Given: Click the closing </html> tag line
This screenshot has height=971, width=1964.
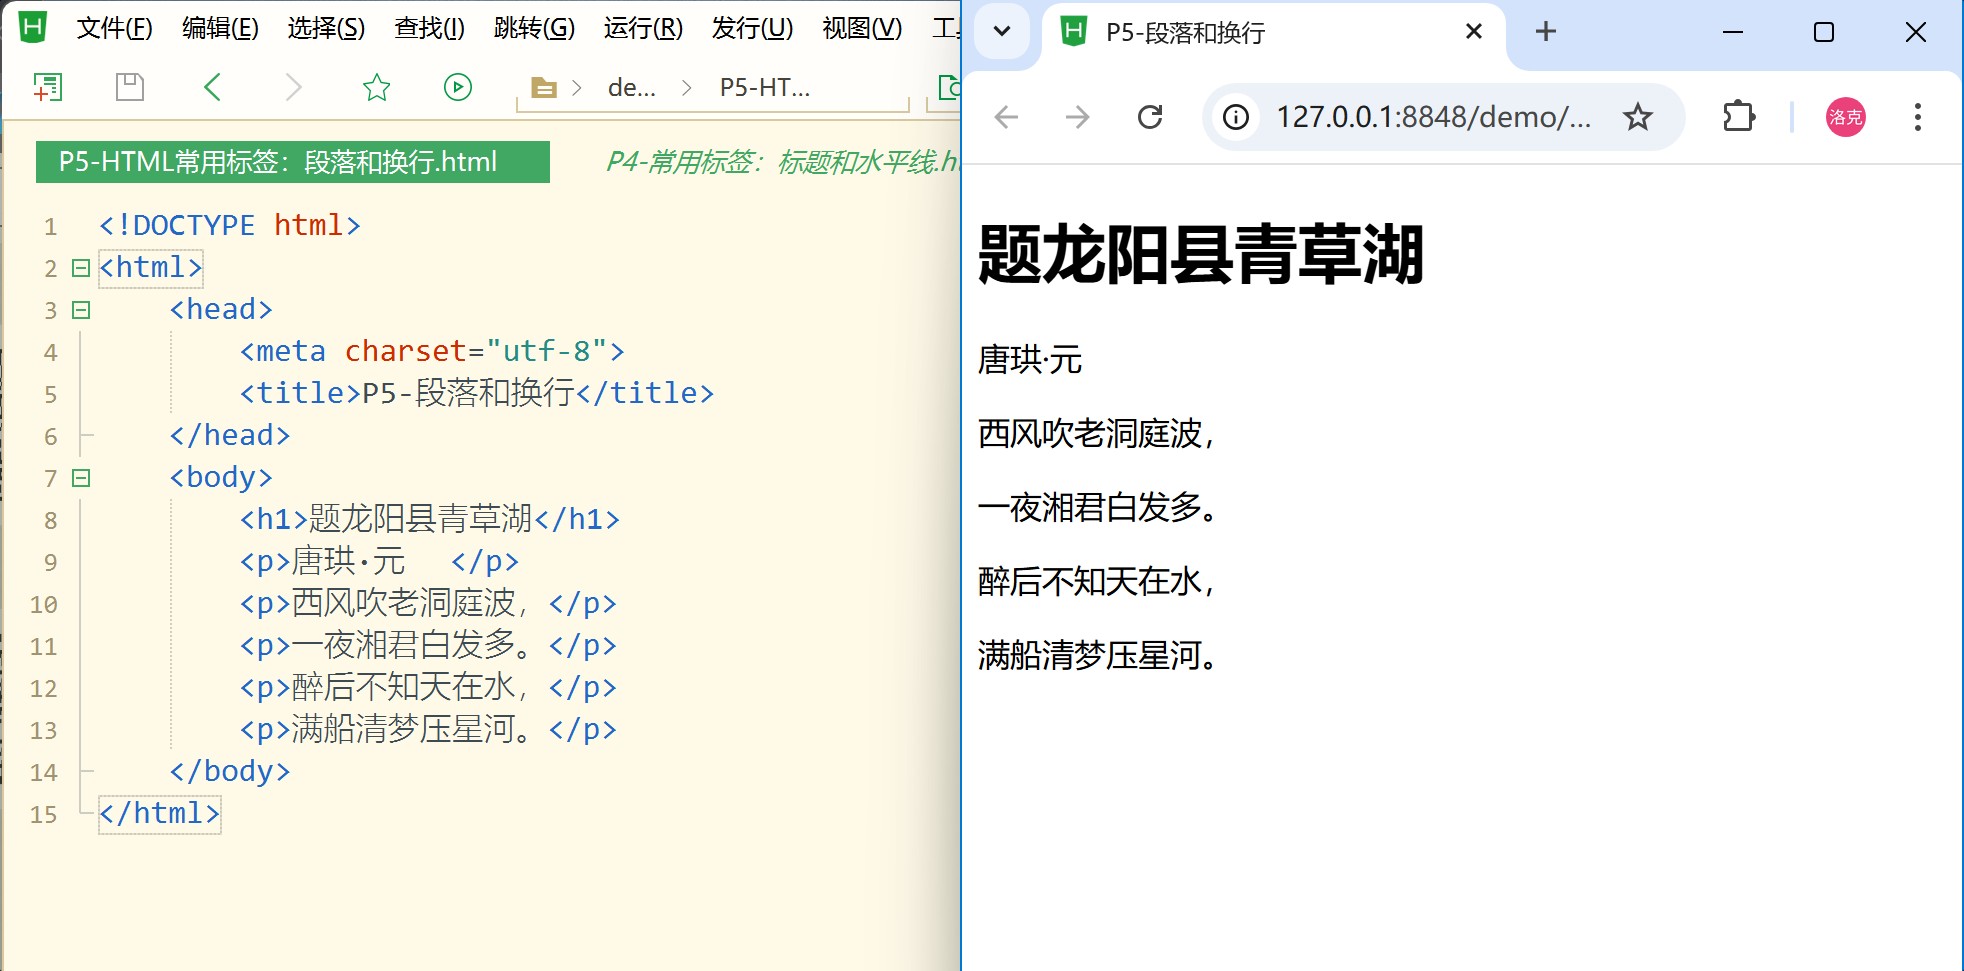Looking at the screenshot, I should click(160, 814).
